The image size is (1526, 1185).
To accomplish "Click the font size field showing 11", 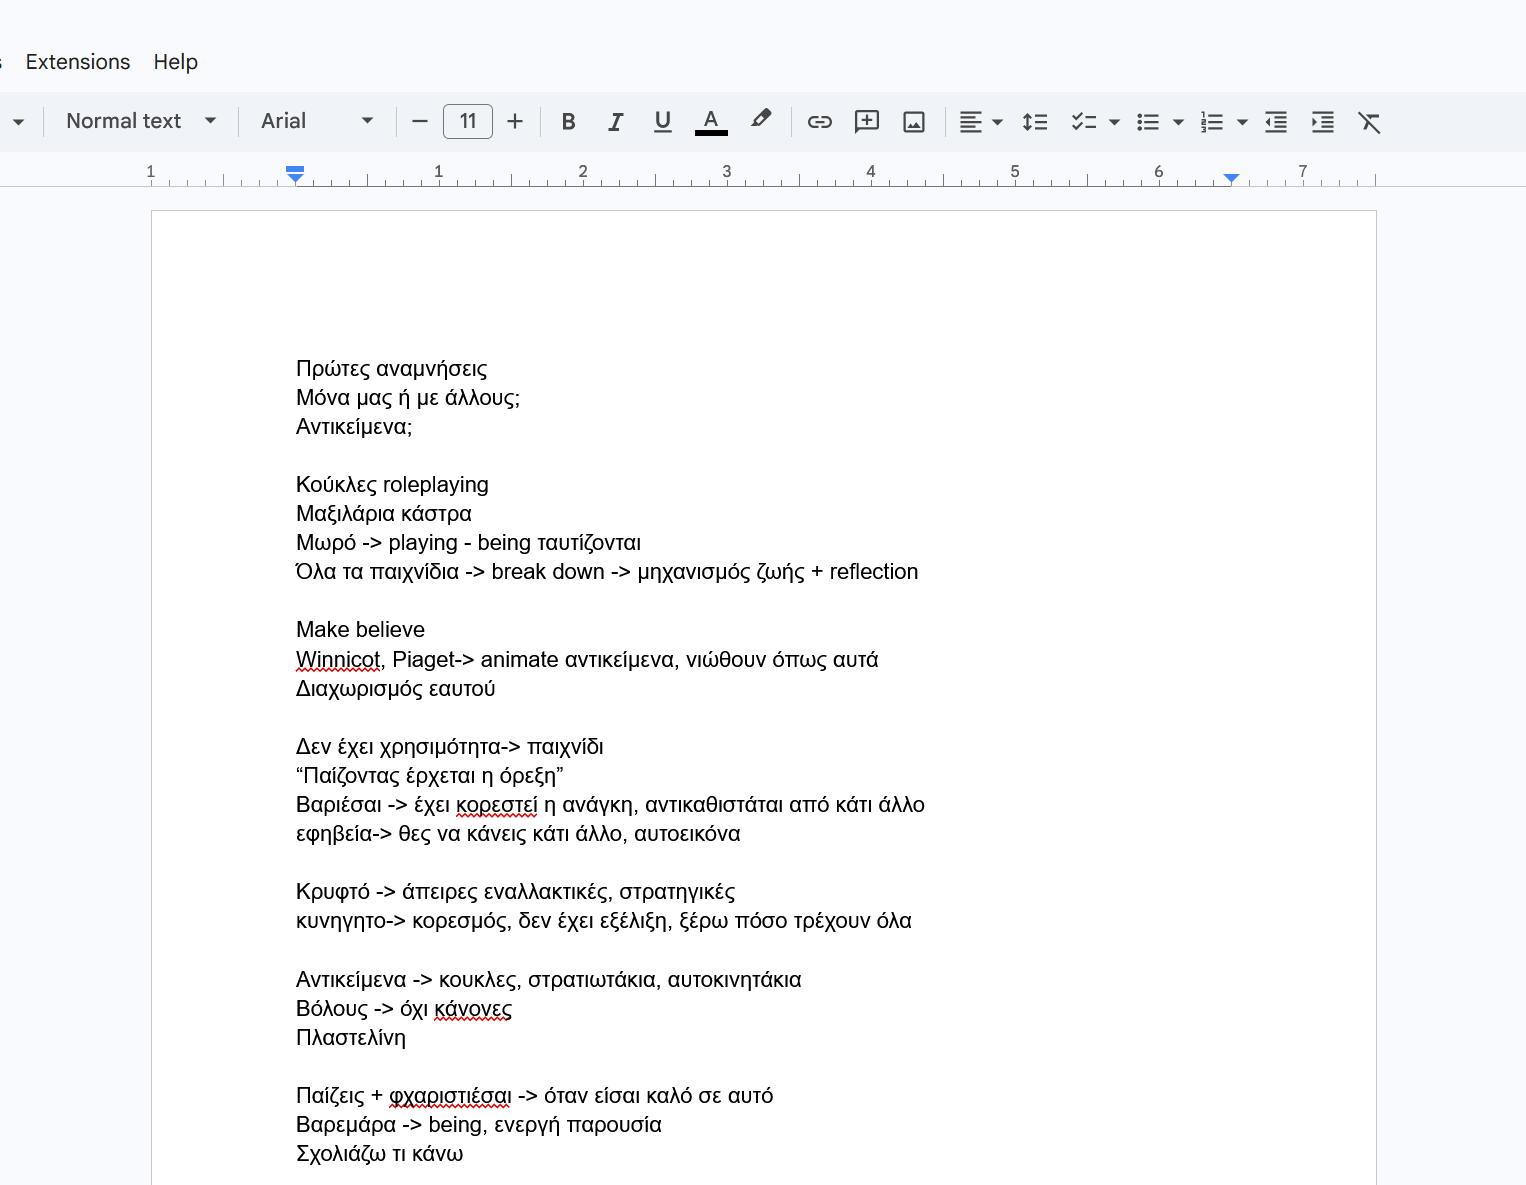I will coord(468,122).
